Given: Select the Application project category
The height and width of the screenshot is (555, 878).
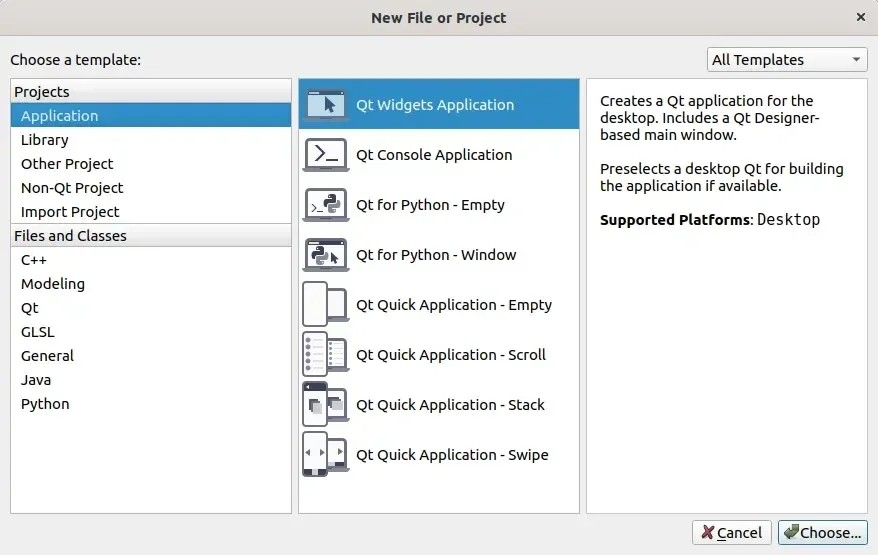Looking at the screenshot, I should [151, 115].
